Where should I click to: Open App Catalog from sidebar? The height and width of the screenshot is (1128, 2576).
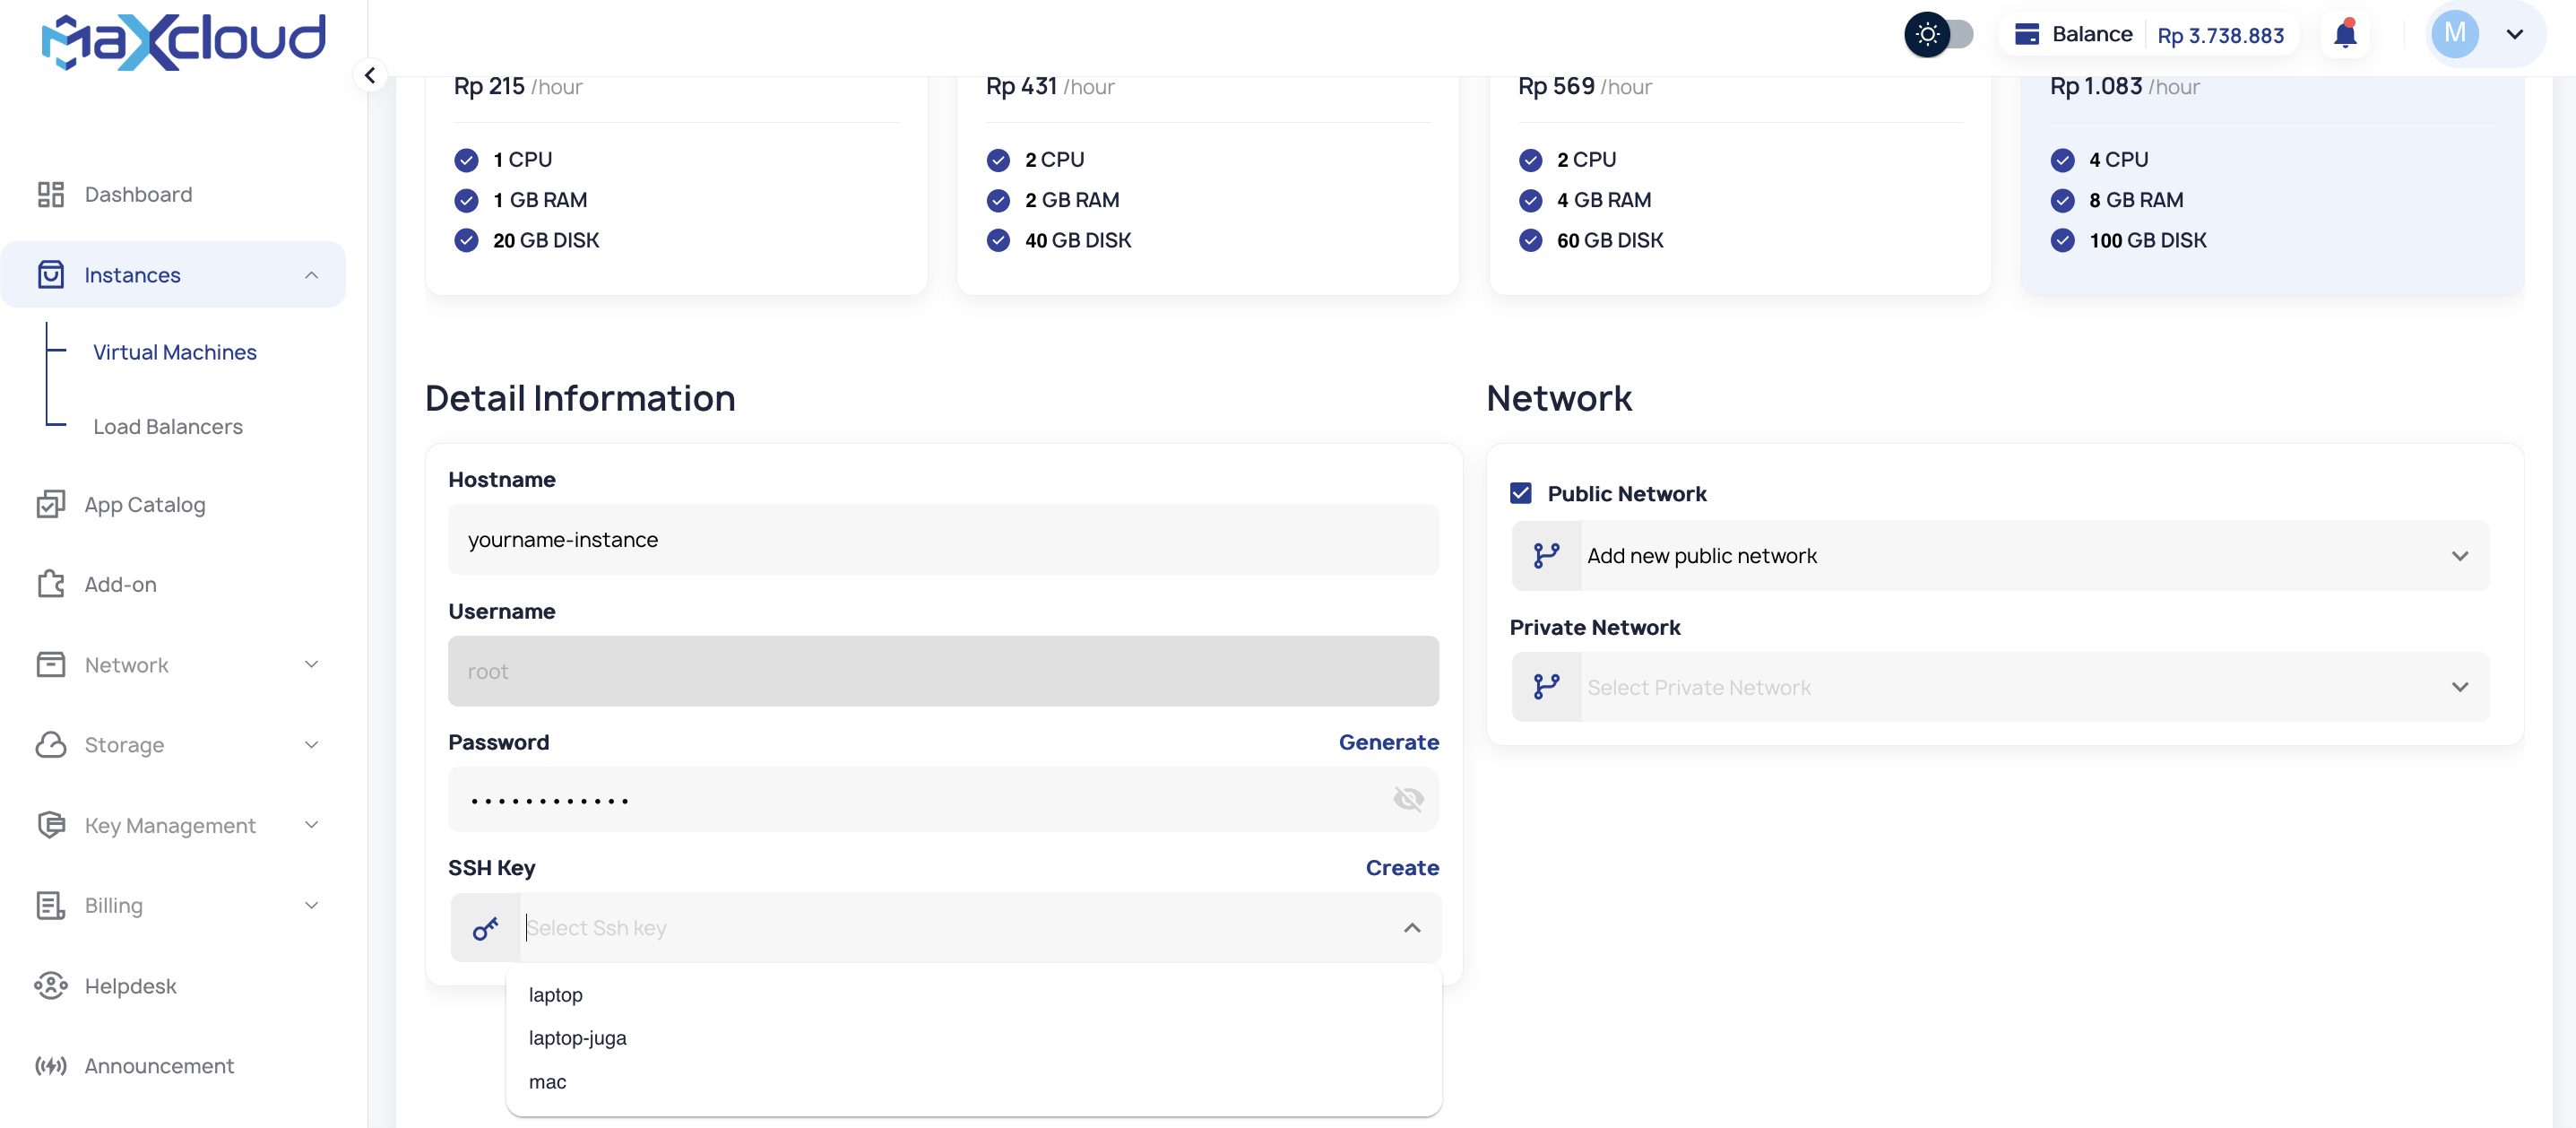[x=145, y=505]
